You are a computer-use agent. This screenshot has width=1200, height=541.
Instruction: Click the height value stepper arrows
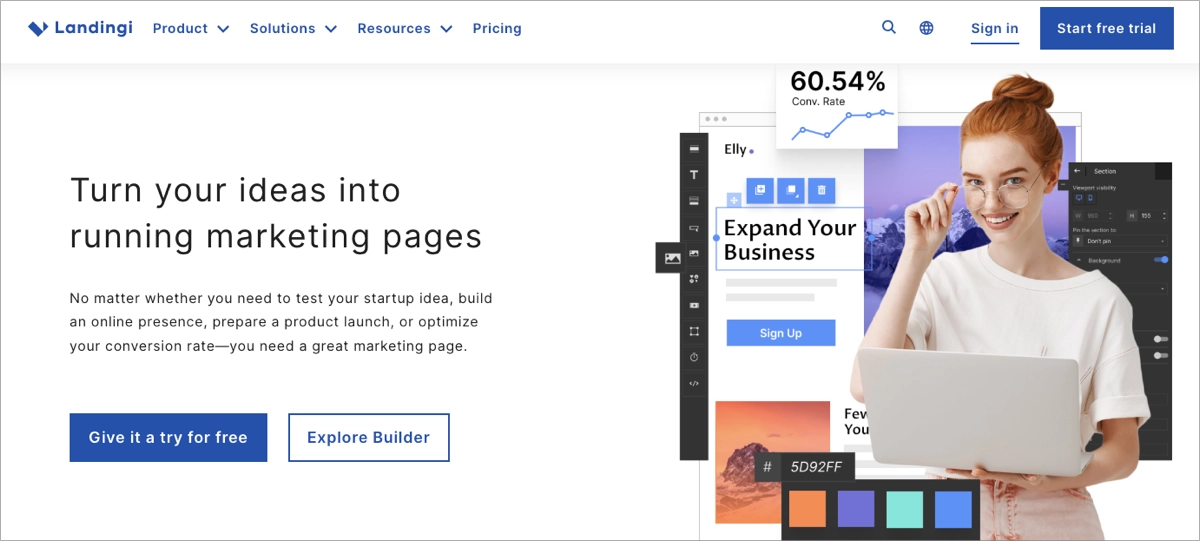[1164, 215]
